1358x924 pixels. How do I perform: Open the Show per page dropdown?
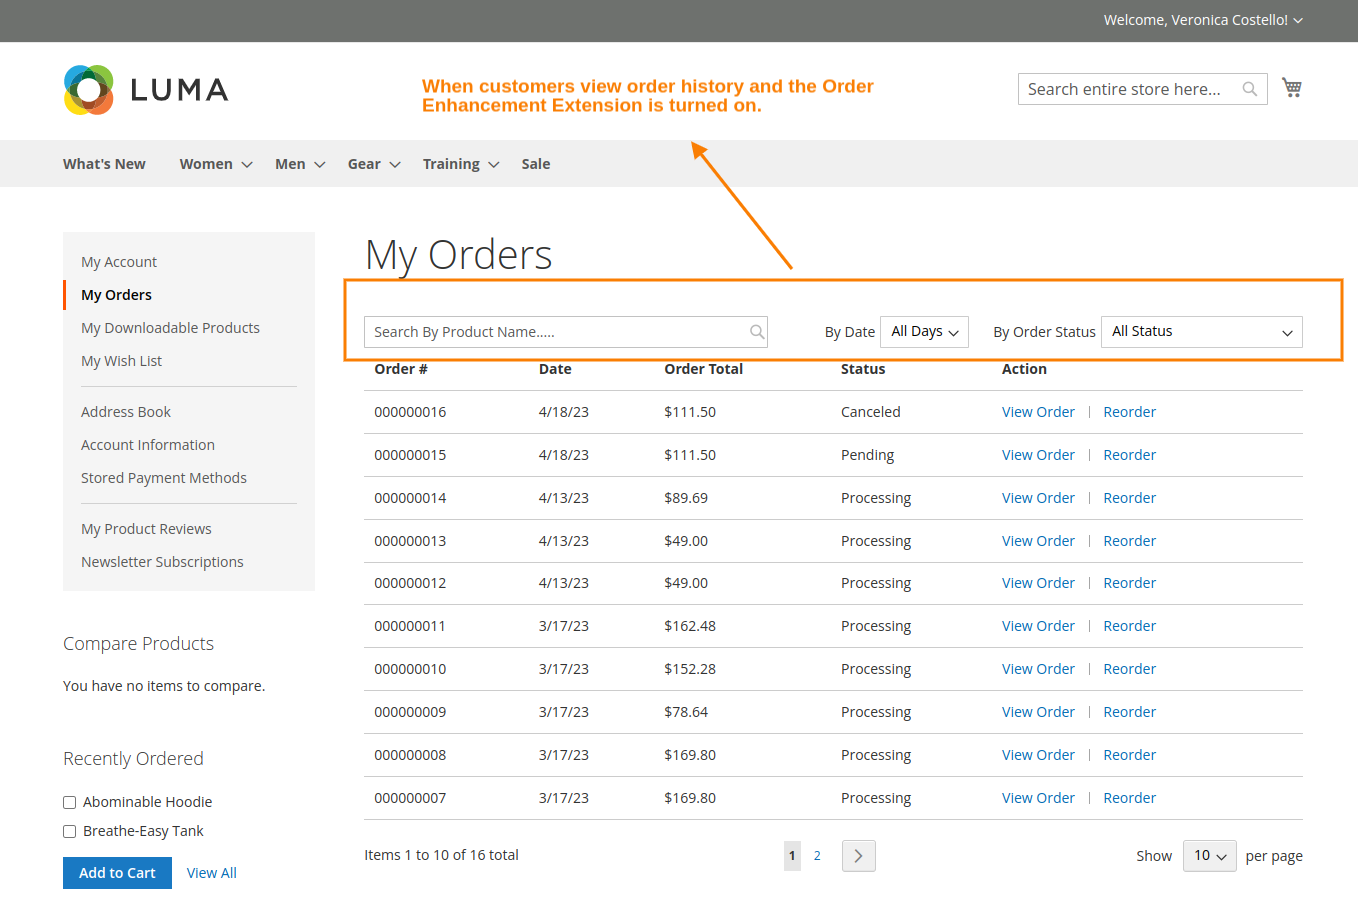pyautogui.click(x=1209, y=856)
